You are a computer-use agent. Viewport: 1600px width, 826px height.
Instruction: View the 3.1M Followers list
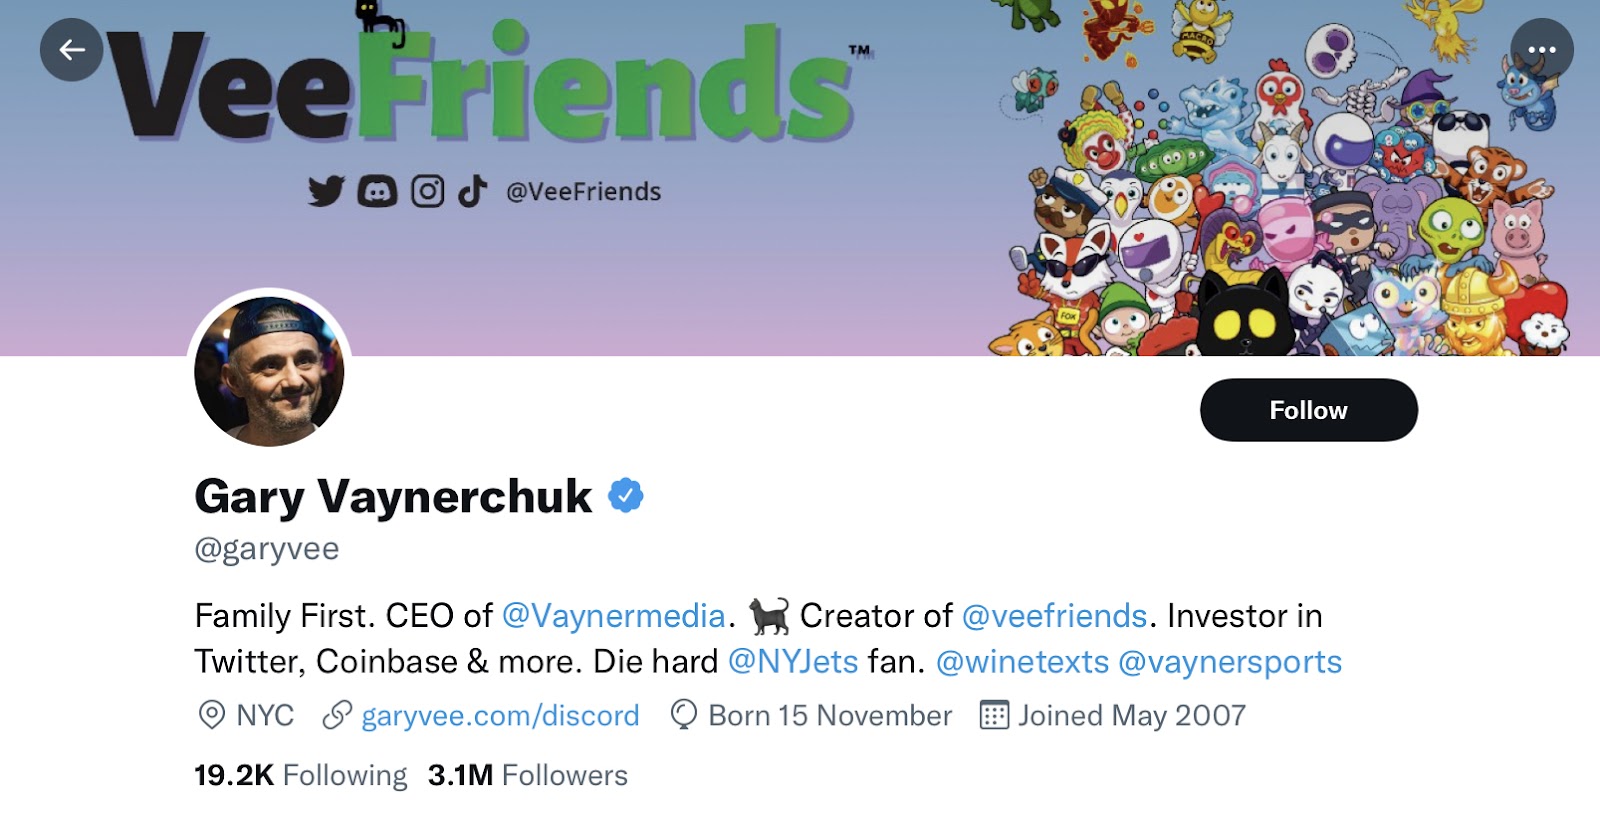(x=528, y=776)
